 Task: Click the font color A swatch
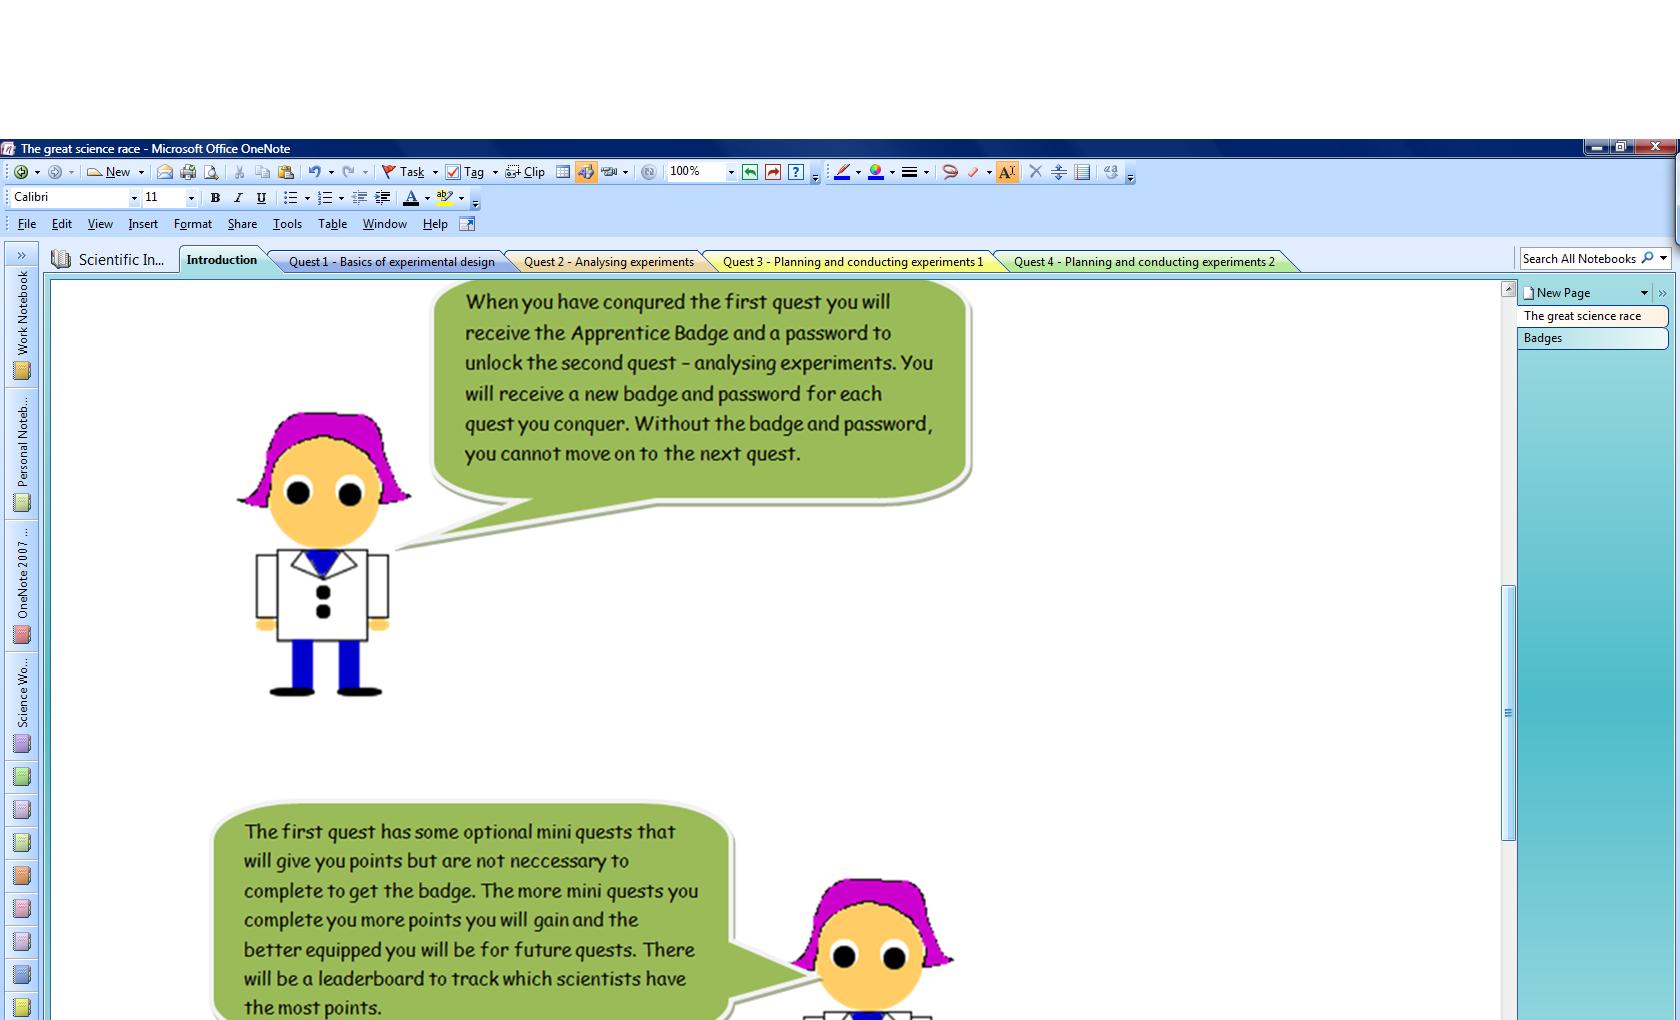click(410, 198)
